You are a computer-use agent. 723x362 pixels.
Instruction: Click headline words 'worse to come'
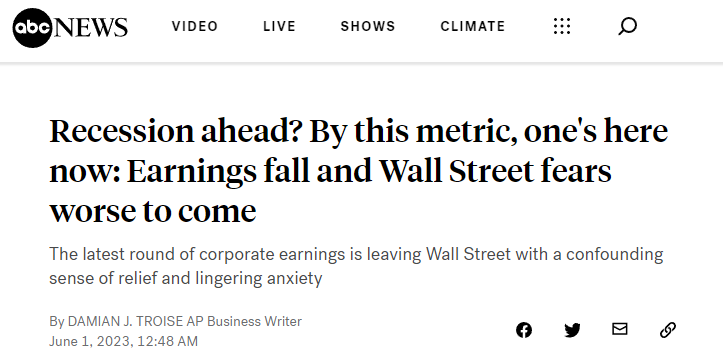point(153,211)
